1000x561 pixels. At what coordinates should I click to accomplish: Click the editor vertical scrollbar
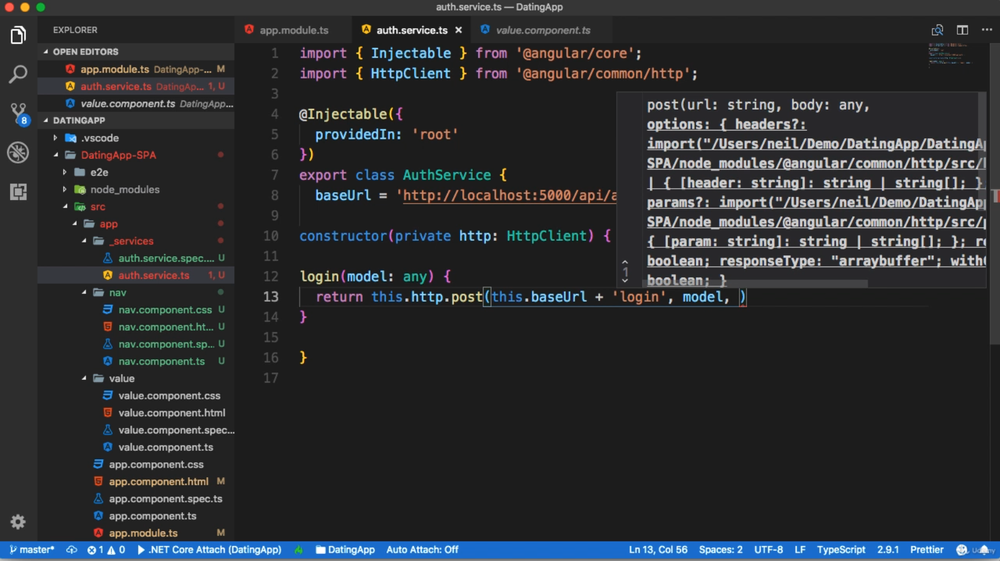point(995,194)
